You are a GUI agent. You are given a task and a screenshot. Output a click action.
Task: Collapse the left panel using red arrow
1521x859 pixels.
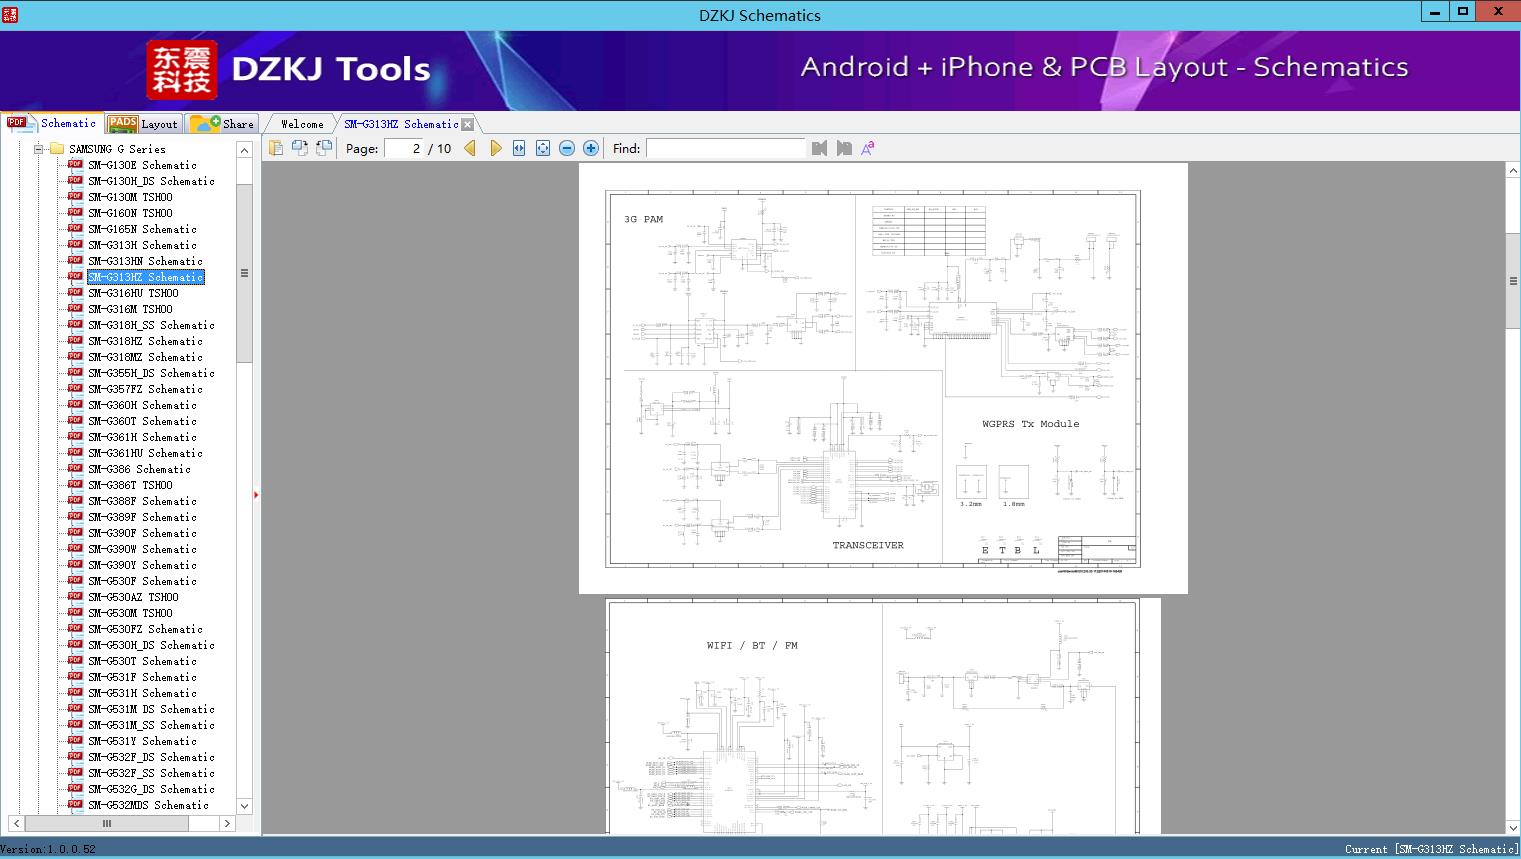(256, 494)
